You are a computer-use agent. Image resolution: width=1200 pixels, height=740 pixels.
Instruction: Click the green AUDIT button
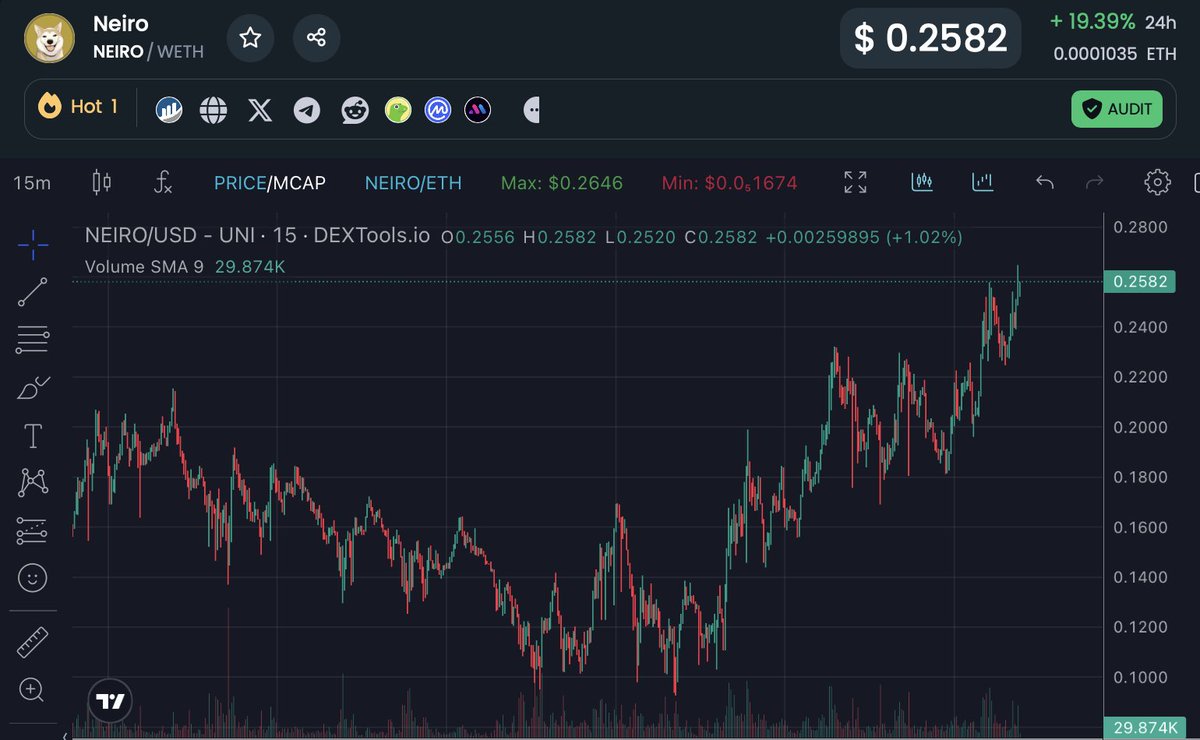[1117, 109]
